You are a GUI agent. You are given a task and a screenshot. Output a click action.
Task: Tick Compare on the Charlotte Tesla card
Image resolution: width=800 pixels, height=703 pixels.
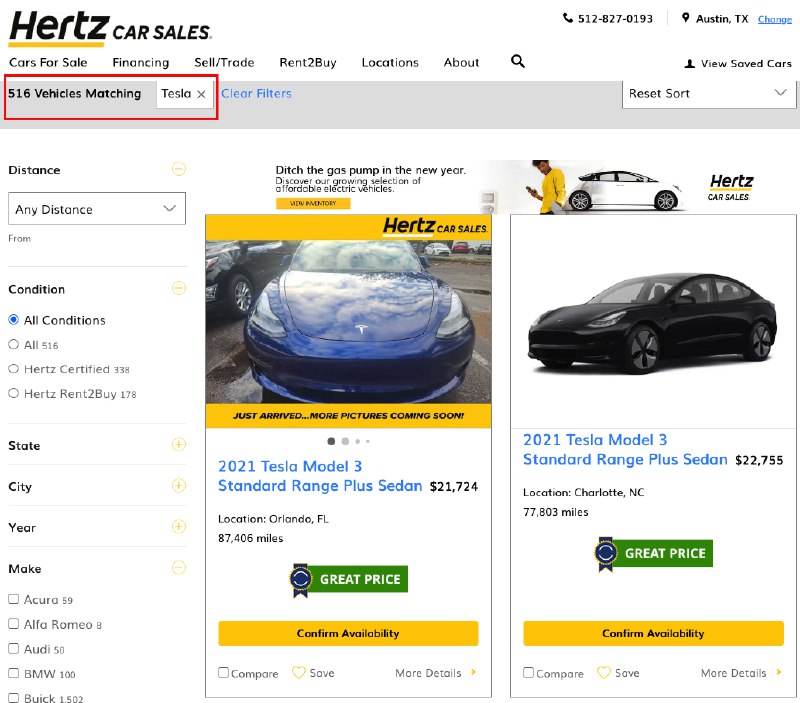pyautogui.click(x=529, y=672)
